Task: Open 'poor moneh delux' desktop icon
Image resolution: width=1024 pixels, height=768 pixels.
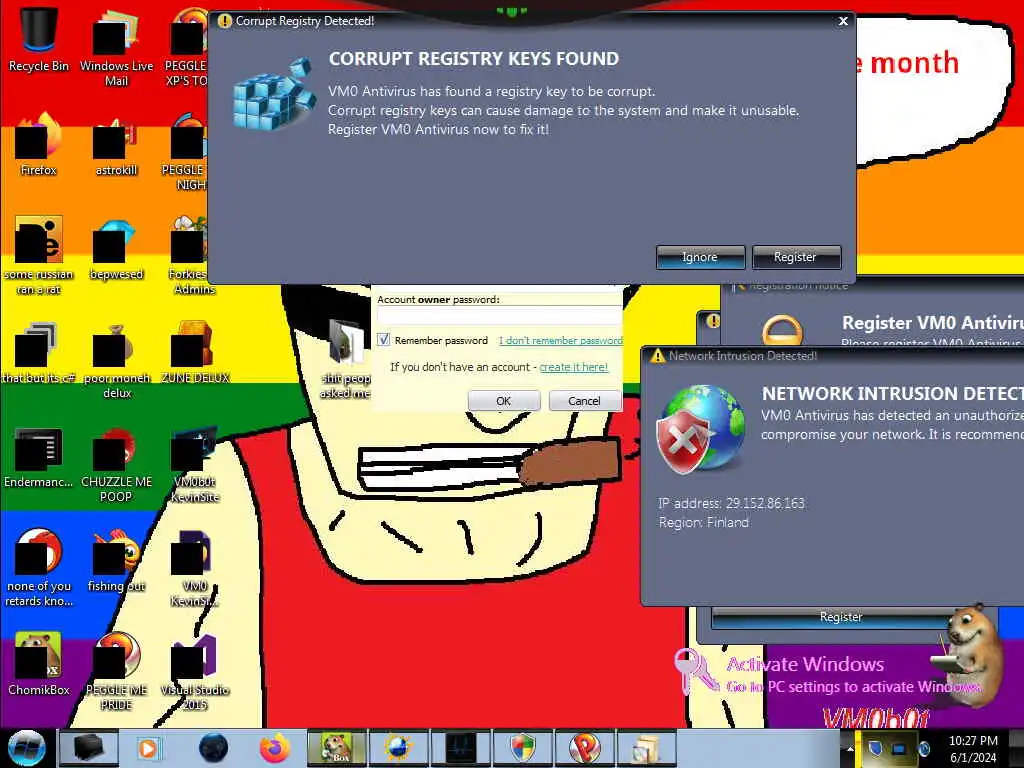Action: tap(116, 360)
